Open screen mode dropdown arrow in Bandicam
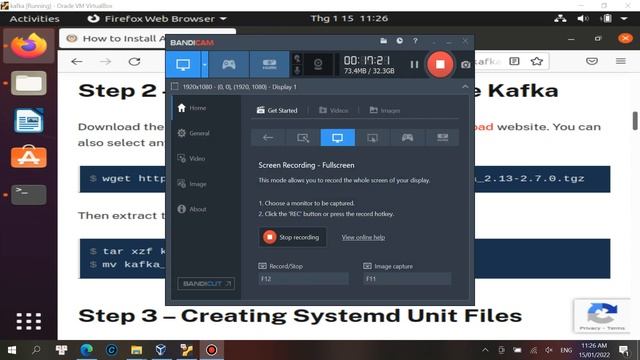Image resolution: width=640 pixels, height=360 pixels. click(x=204, y=64)
